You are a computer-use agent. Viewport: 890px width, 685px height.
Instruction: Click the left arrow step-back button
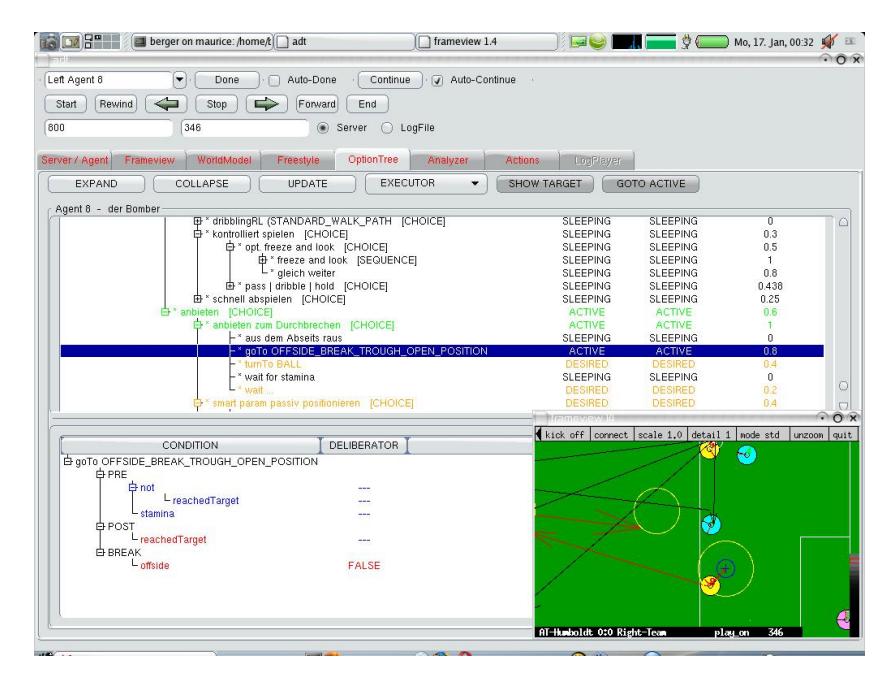point(166,104)
